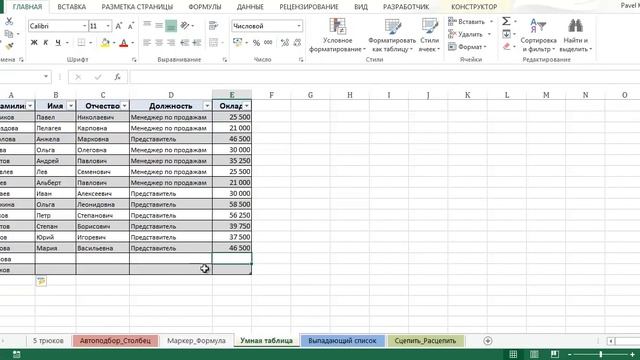Open the РАЗМЕТКА СТРАНИЦЫ ribbon tab

[137, 7]
